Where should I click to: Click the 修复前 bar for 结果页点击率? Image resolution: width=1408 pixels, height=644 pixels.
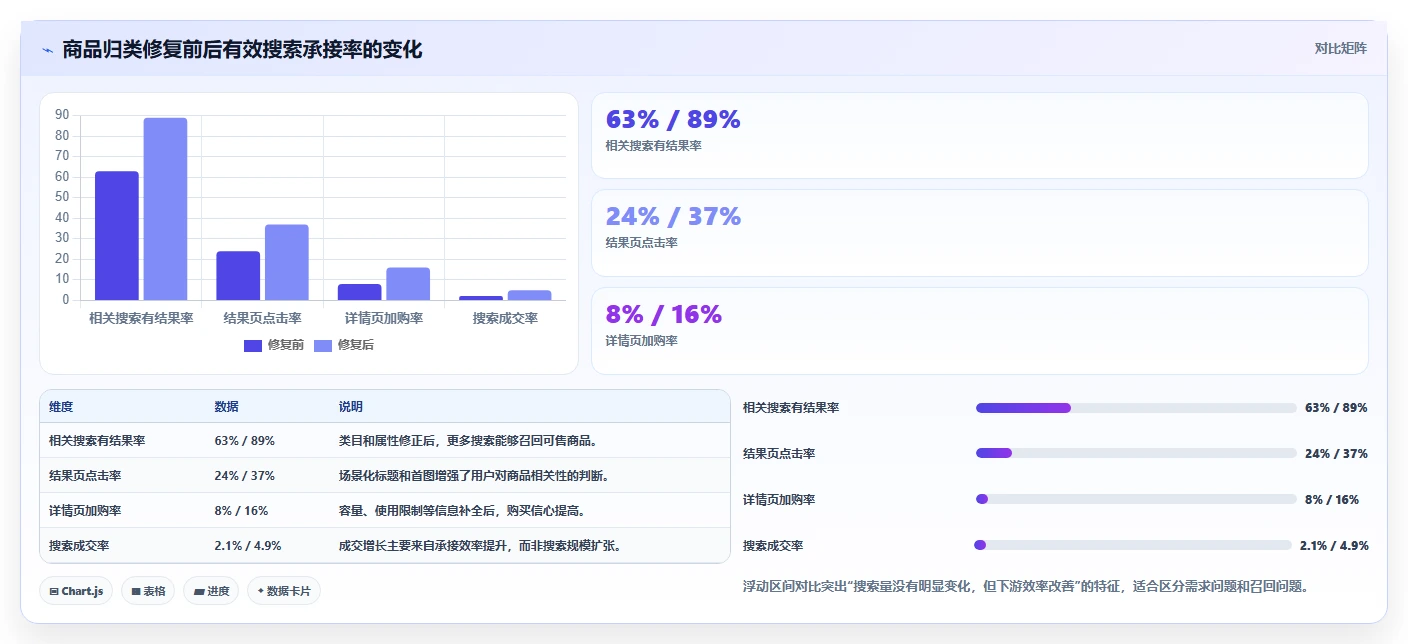(238, 276)
